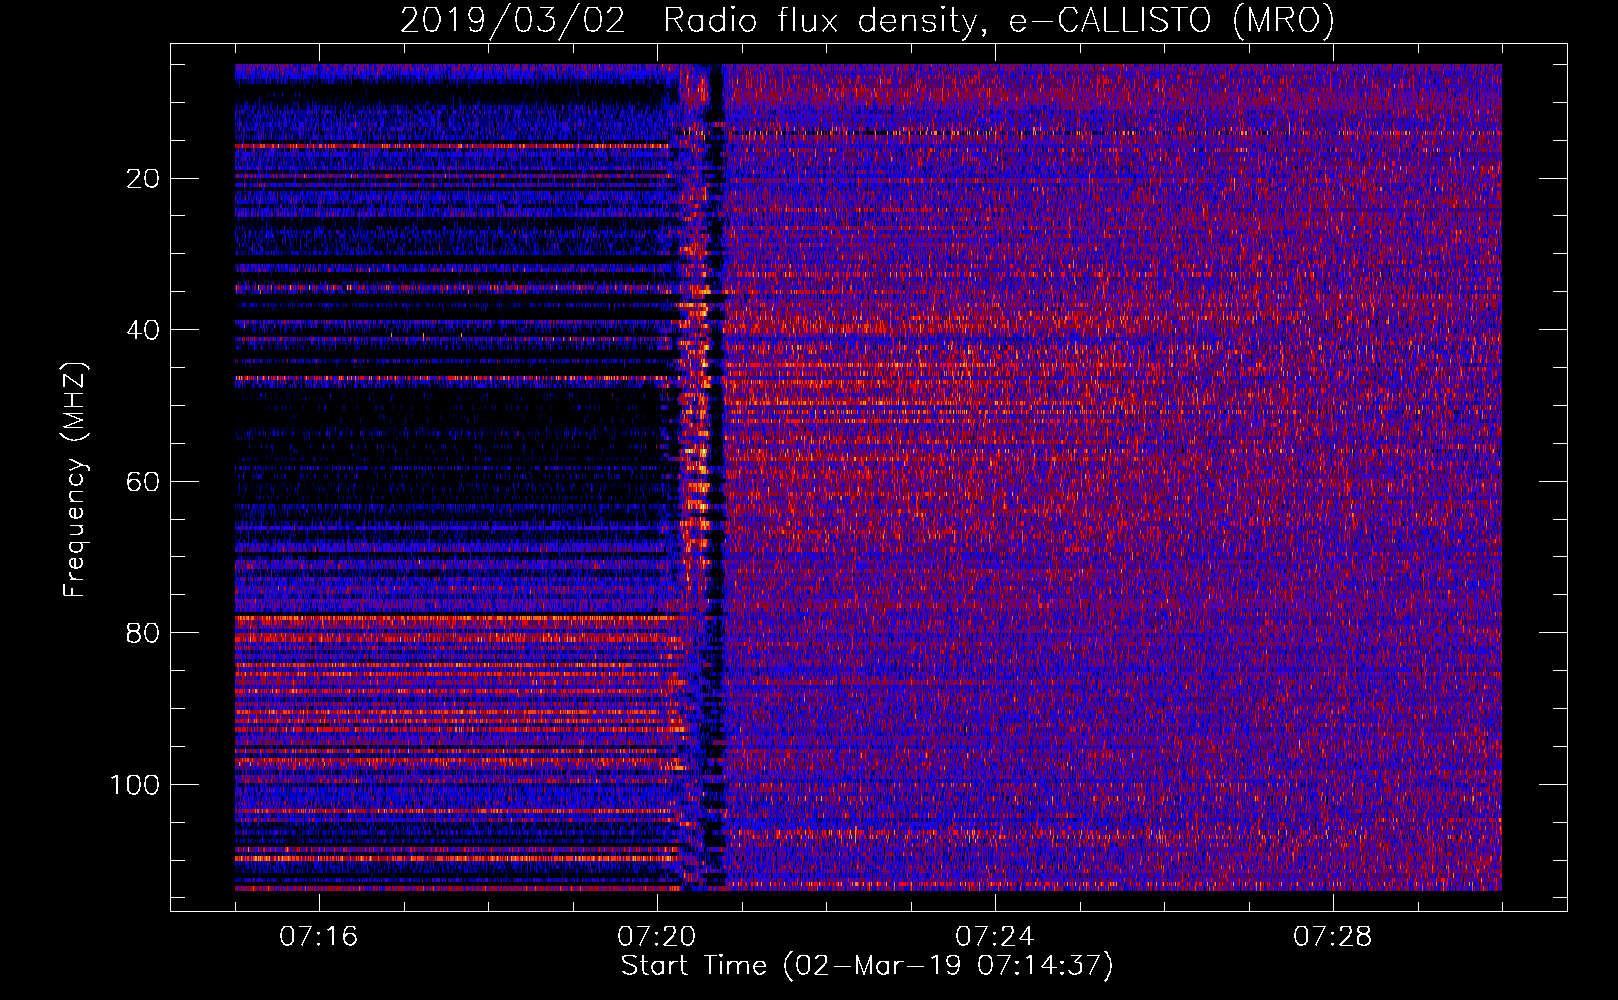Click the '07:24' time tick label
Viewport: 1618px width, 1000px height.
(995, 937)
